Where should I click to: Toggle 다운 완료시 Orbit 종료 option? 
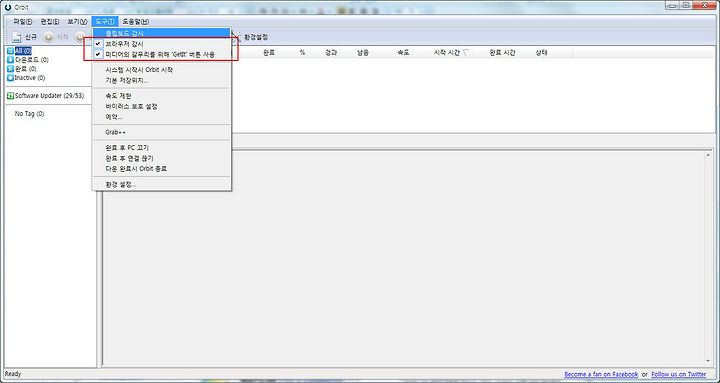coord(162,169)
